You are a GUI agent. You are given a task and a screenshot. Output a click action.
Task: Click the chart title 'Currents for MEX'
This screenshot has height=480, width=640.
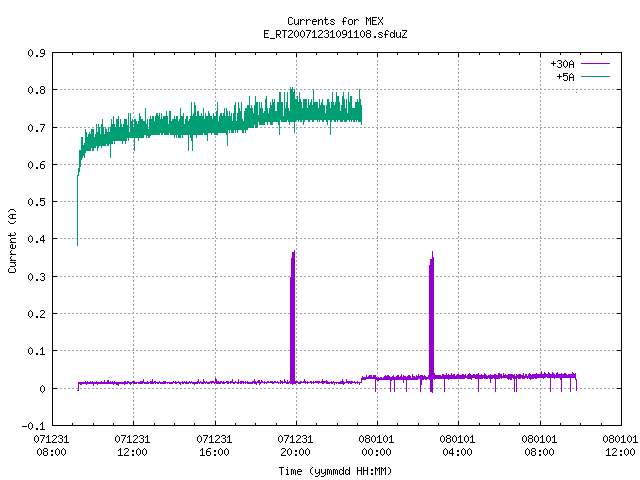coord(335,21)
